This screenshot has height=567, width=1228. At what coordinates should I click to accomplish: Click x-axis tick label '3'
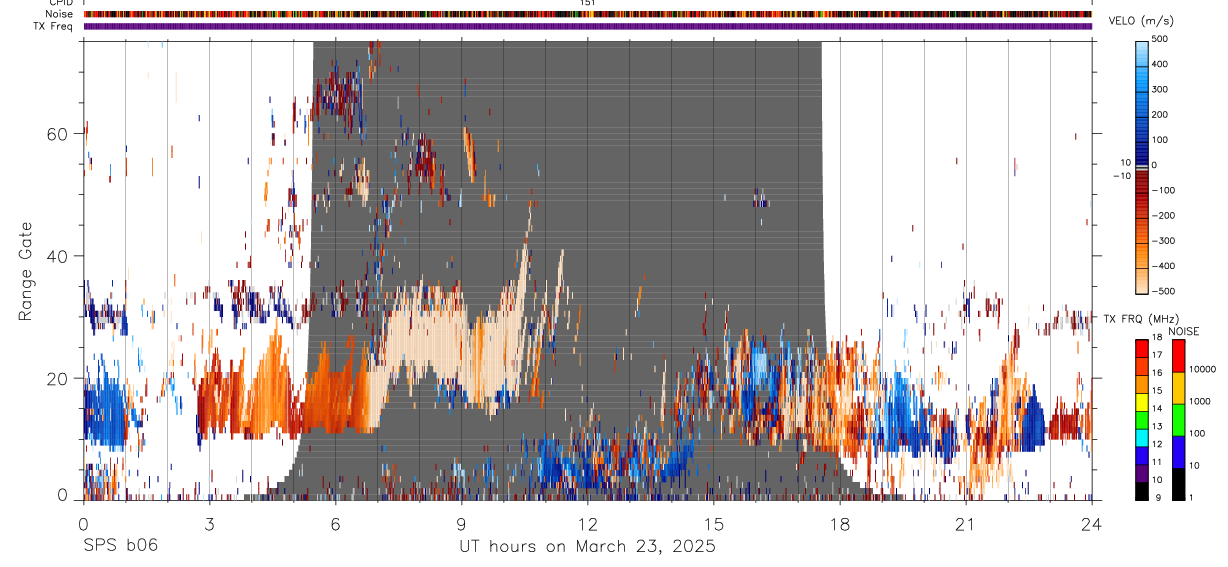tap(209, 524)
